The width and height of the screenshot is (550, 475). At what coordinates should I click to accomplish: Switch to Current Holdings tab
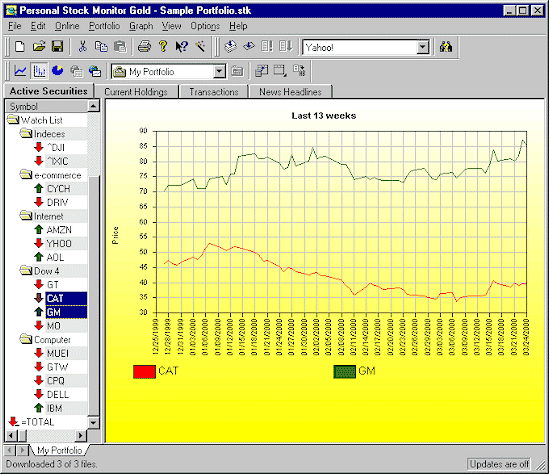136,92
